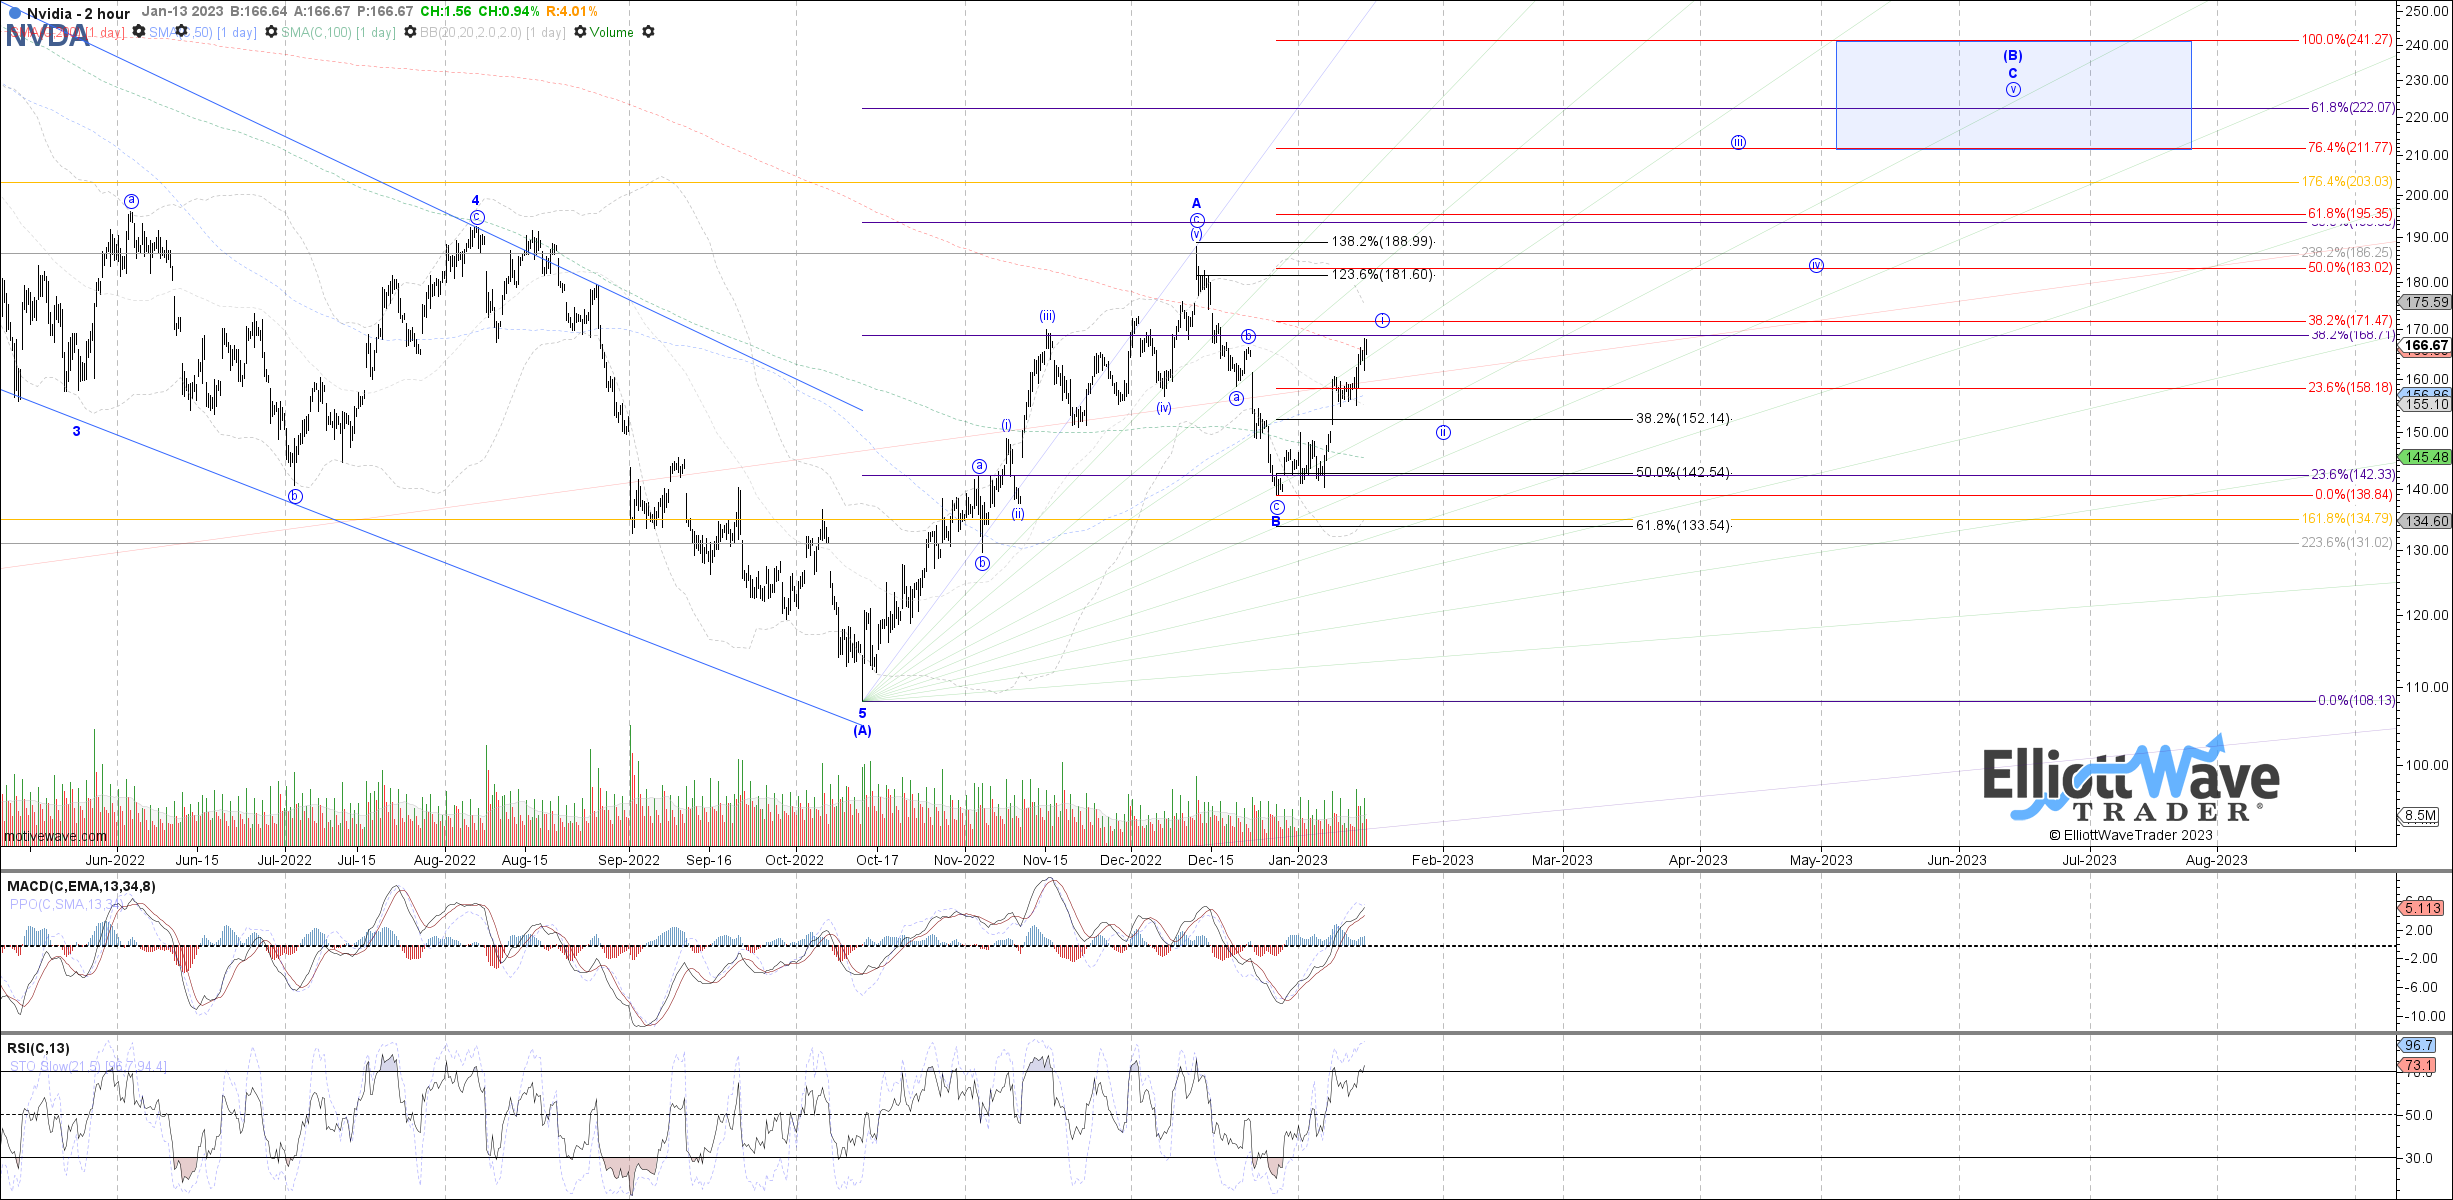Open settings gear for SMA(C,200) study
2453x1200 pixels.
(x=138, y=32)
